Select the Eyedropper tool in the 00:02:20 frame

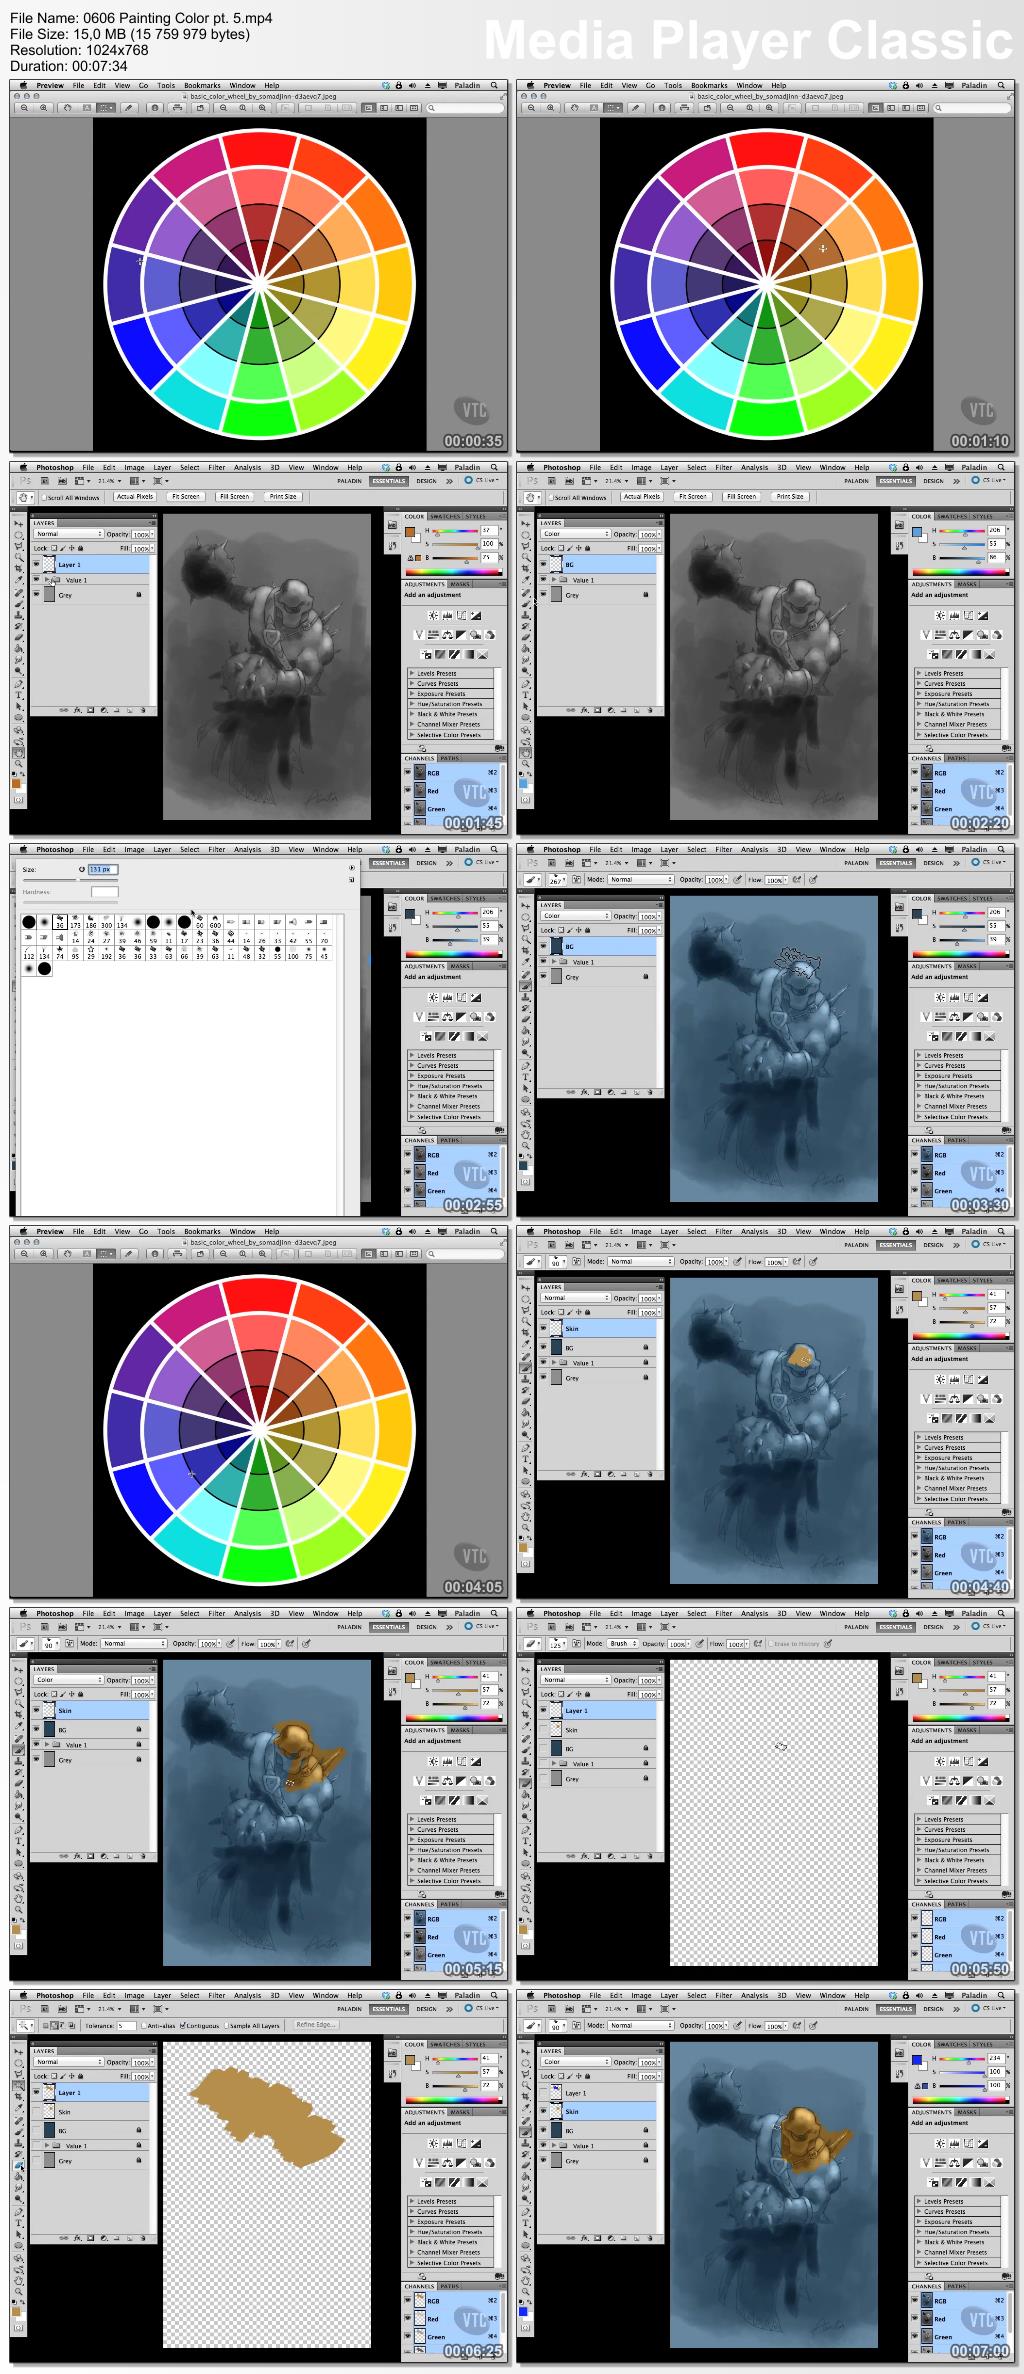pyautogui.click(x=526, y=581)
